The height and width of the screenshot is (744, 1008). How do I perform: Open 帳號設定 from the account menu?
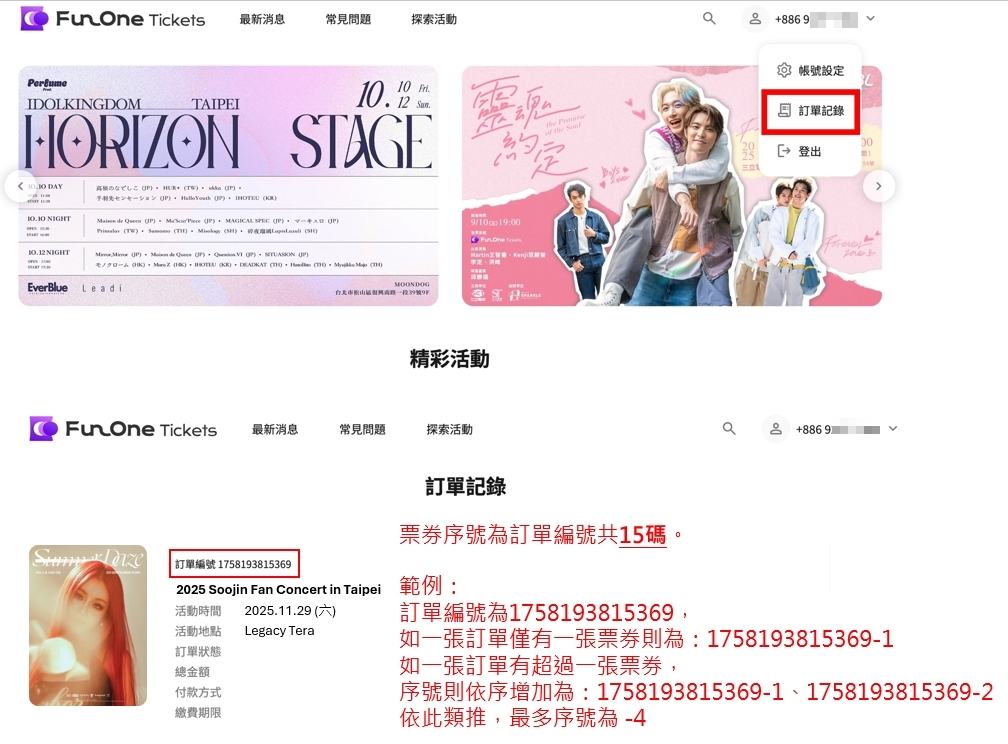(821, 71)
